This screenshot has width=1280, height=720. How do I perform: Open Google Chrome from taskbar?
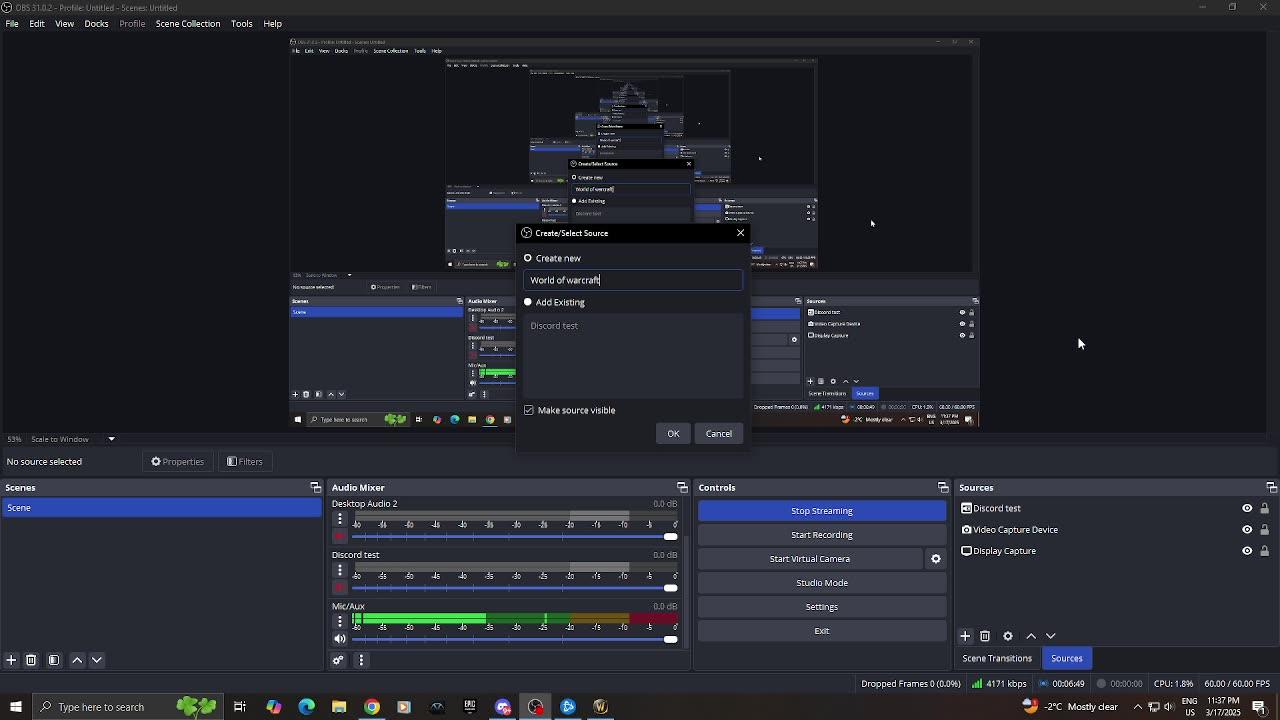(x=372, y=707)
